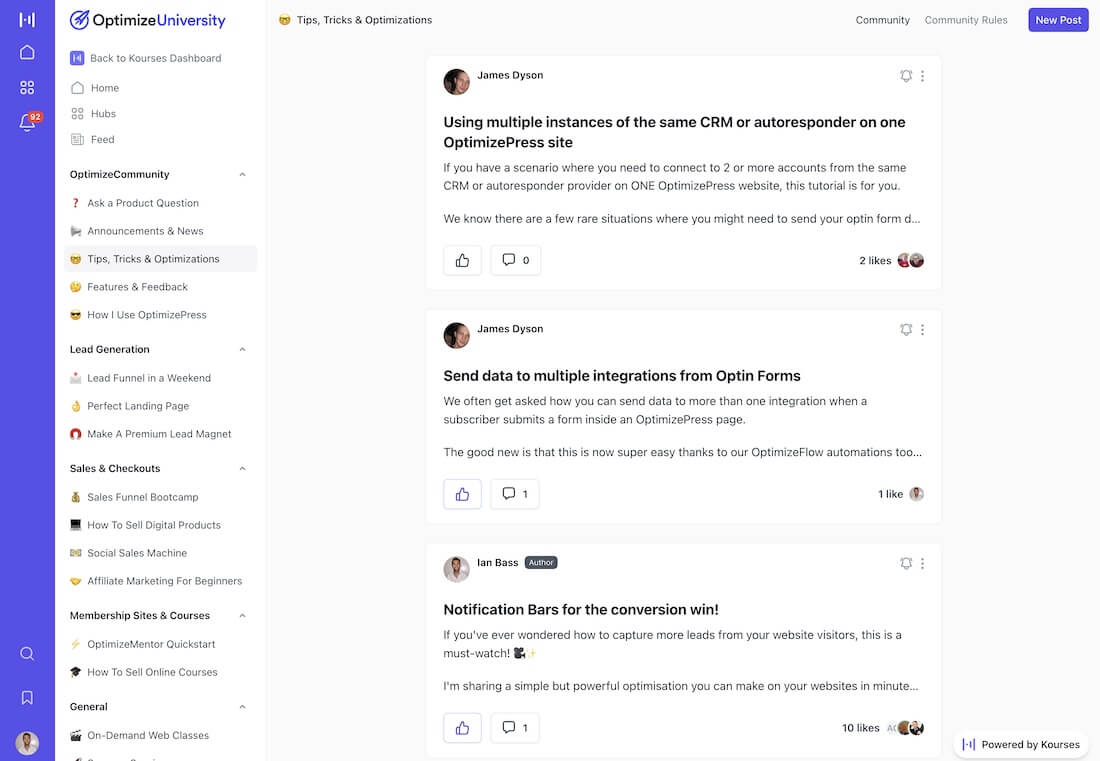This screenshot has width=1100, height=761.
Task: Open Send data to multiple integrations post title
Action: [x=622, y=376]
